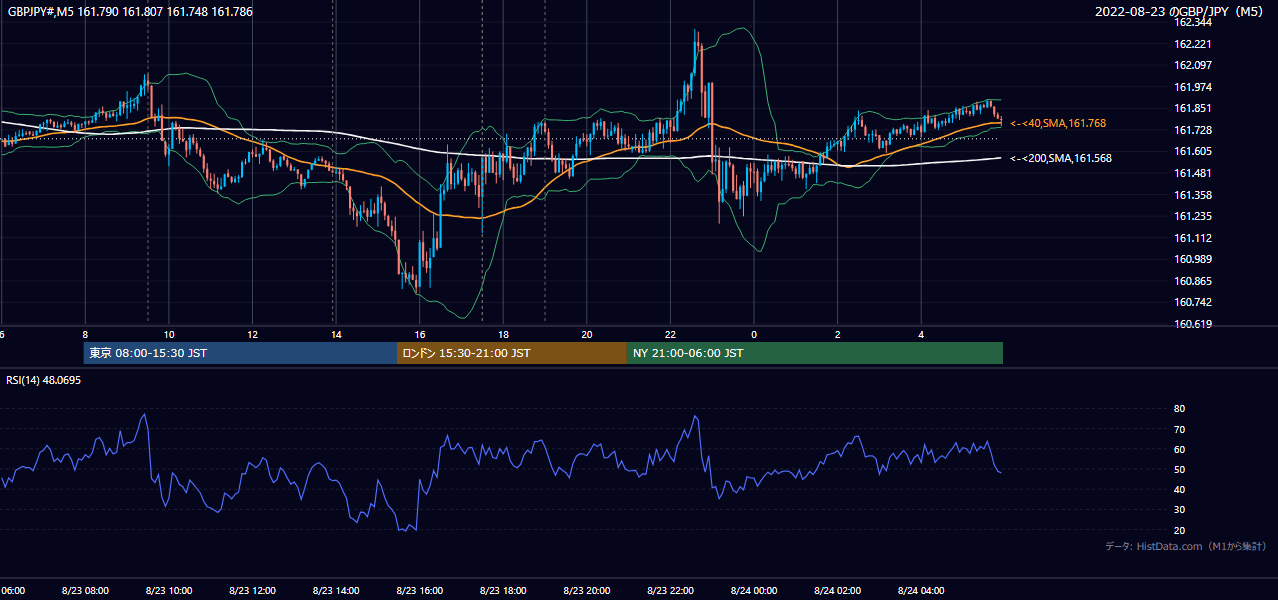Screen dimensions: 1278x600
Task: Click hour tick 18 below the price chart
Action: point(503,334)
